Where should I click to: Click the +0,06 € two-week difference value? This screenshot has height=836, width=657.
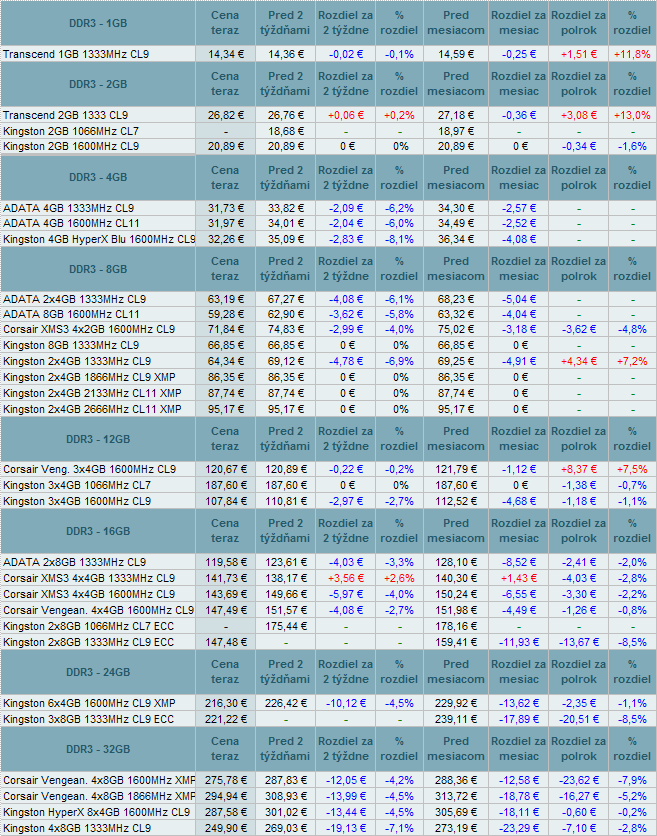pyautogui.click(x=346, y=115)
